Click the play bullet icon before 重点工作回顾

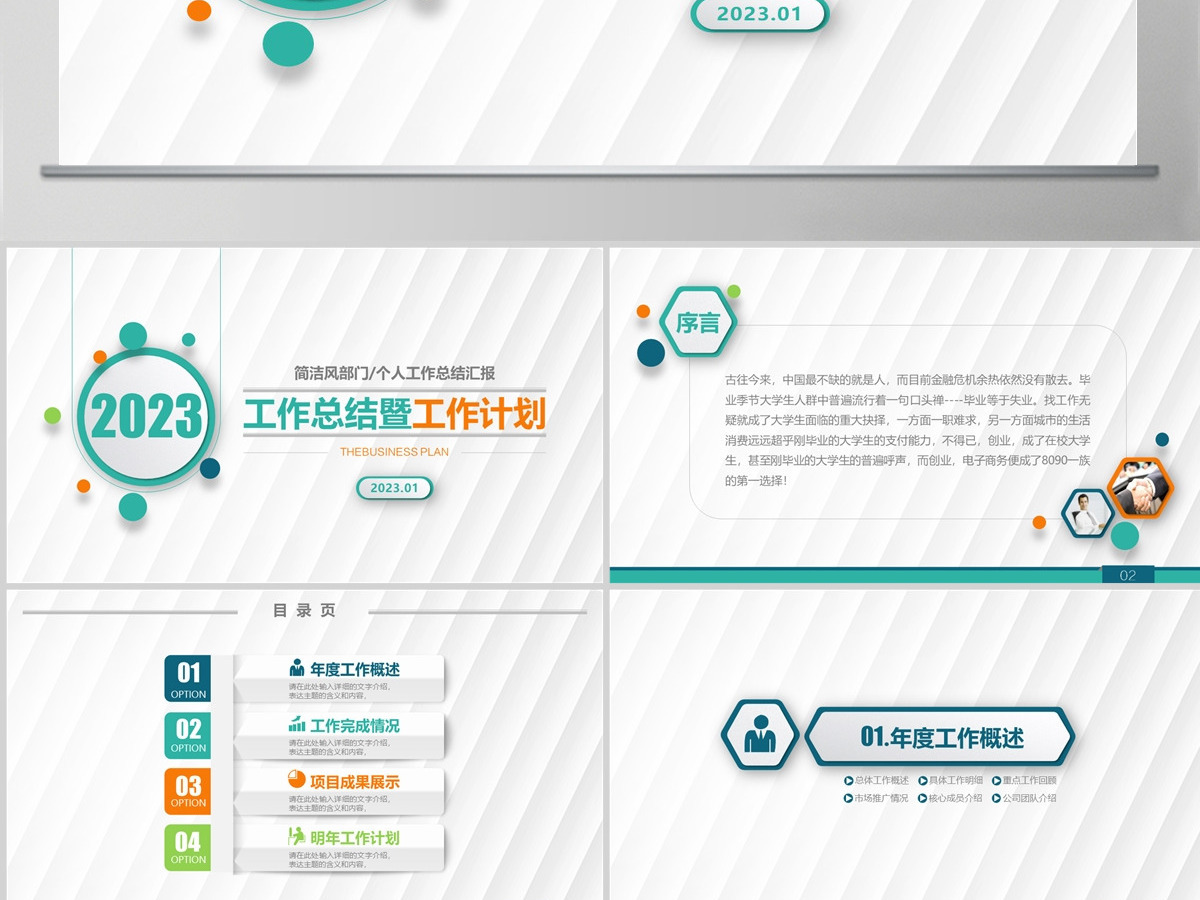(x=996, y=780)
